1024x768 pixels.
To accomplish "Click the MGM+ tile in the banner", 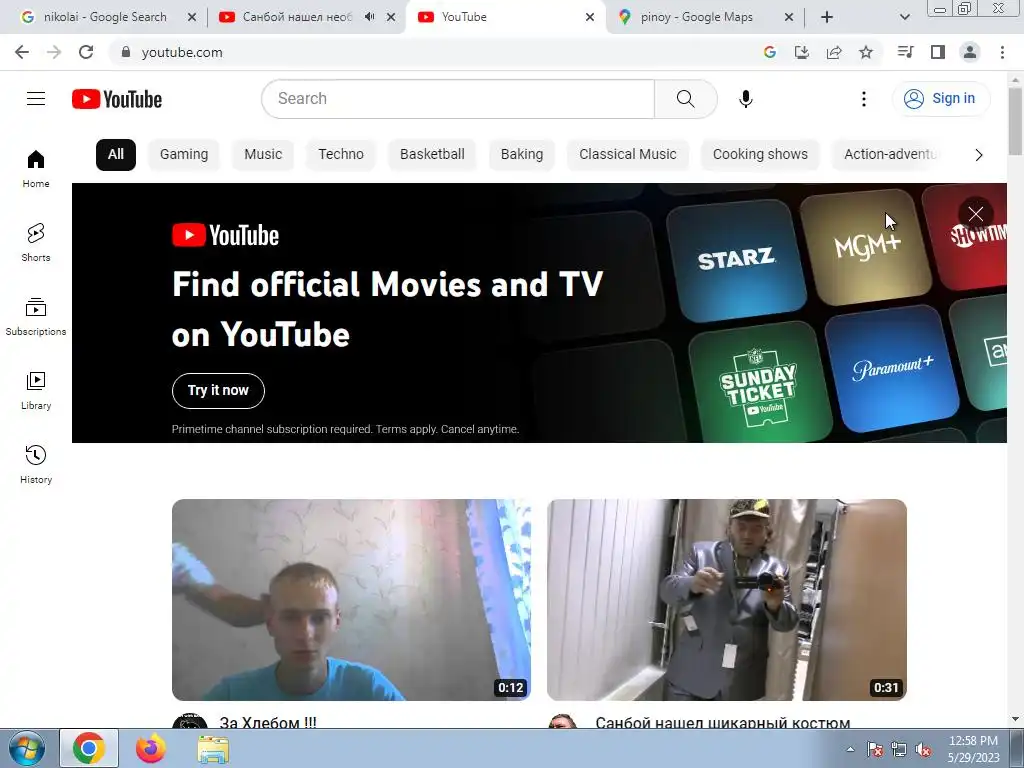I will (867, 247).
